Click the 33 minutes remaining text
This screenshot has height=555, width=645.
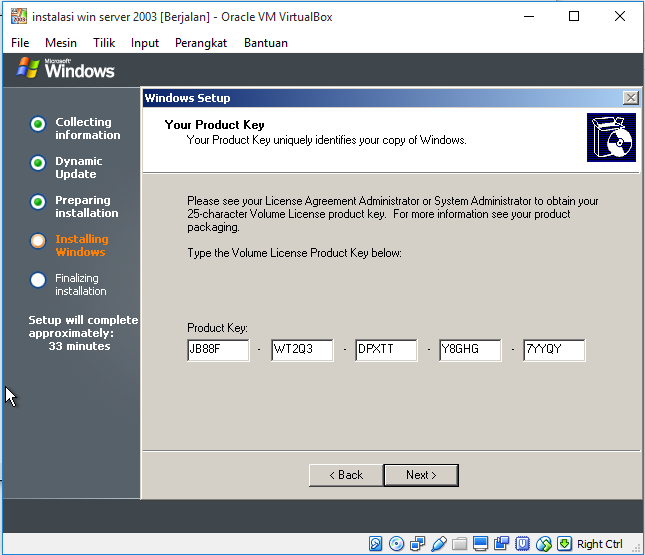tap(79, 346)
